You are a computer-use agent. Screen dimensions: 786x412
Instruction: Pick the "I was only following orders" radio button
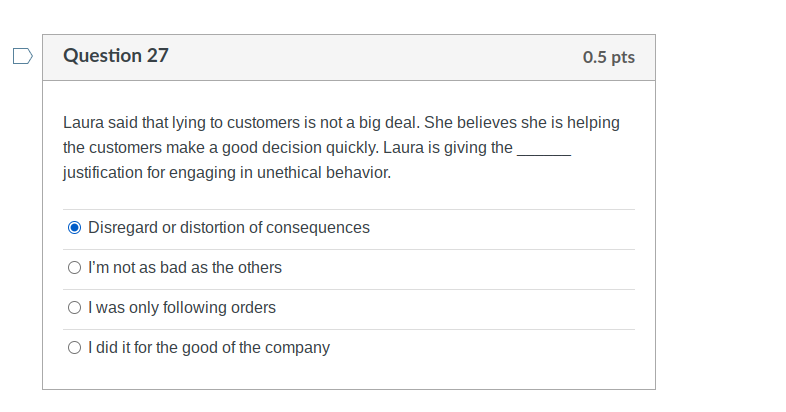click(74, 308)
